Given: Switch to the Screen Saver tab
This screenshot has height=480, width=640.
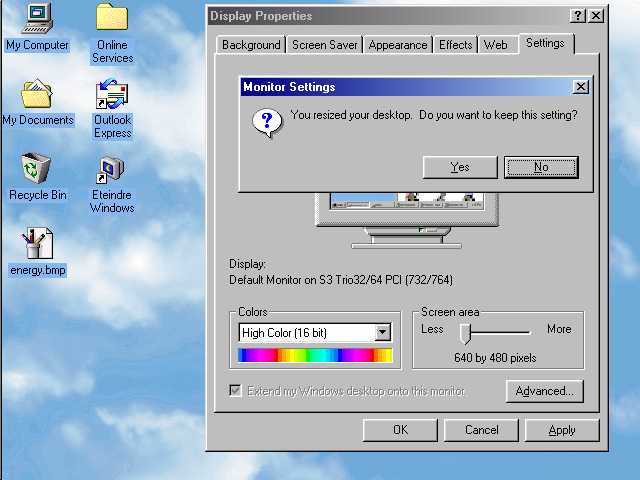Looking at the screenshot, I should click(x=325, y=45).
